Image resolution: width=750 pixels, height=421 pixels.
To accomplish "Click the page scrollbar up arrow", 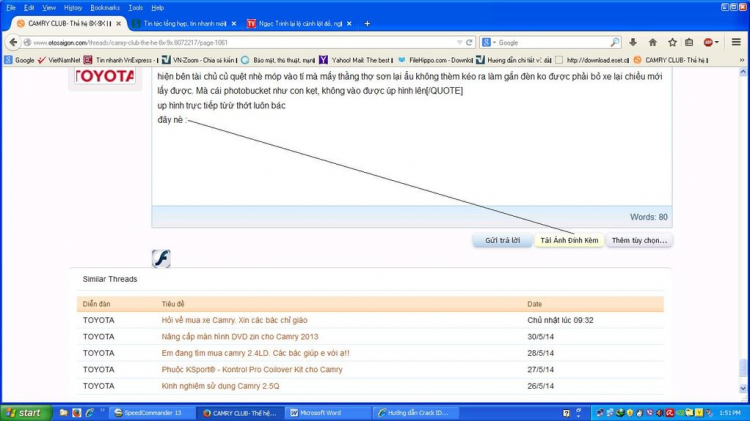I will click(743, 72).
